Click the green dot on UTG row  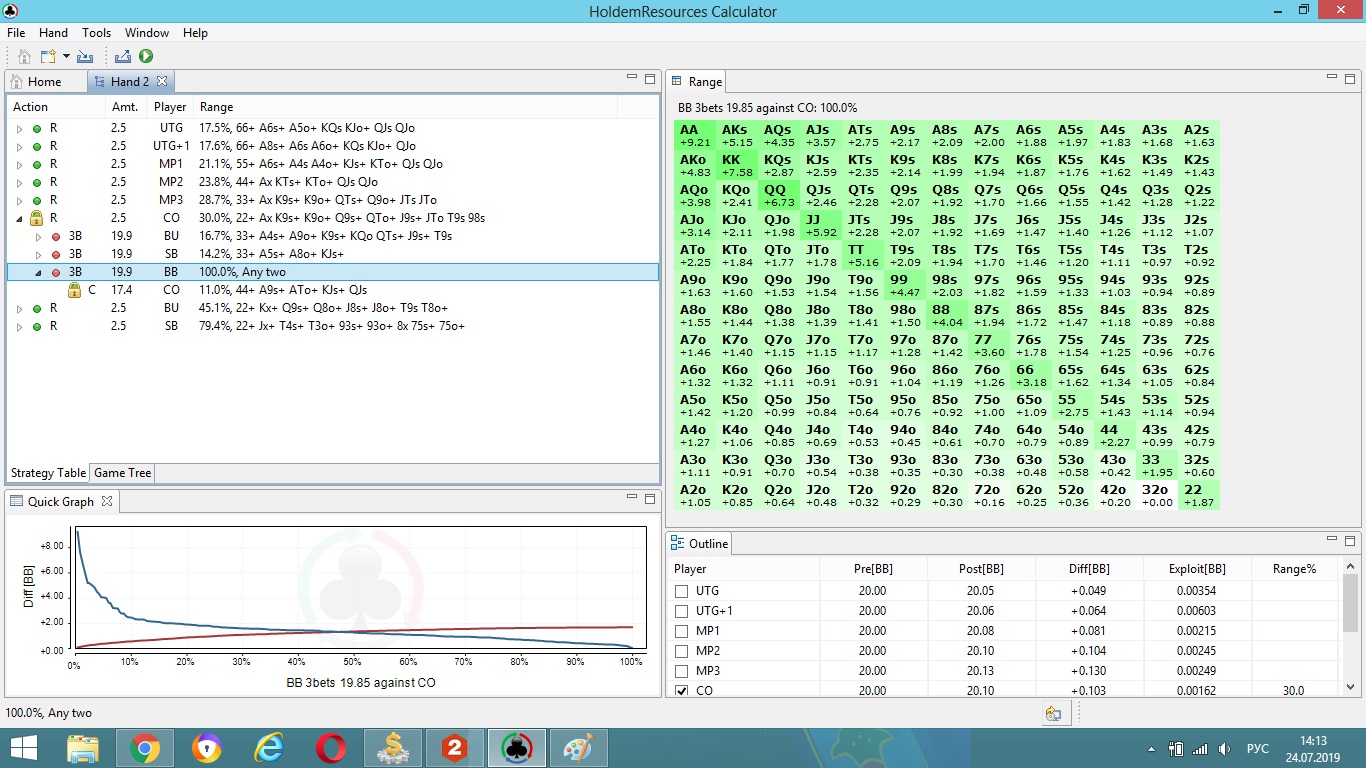[37, 128]
